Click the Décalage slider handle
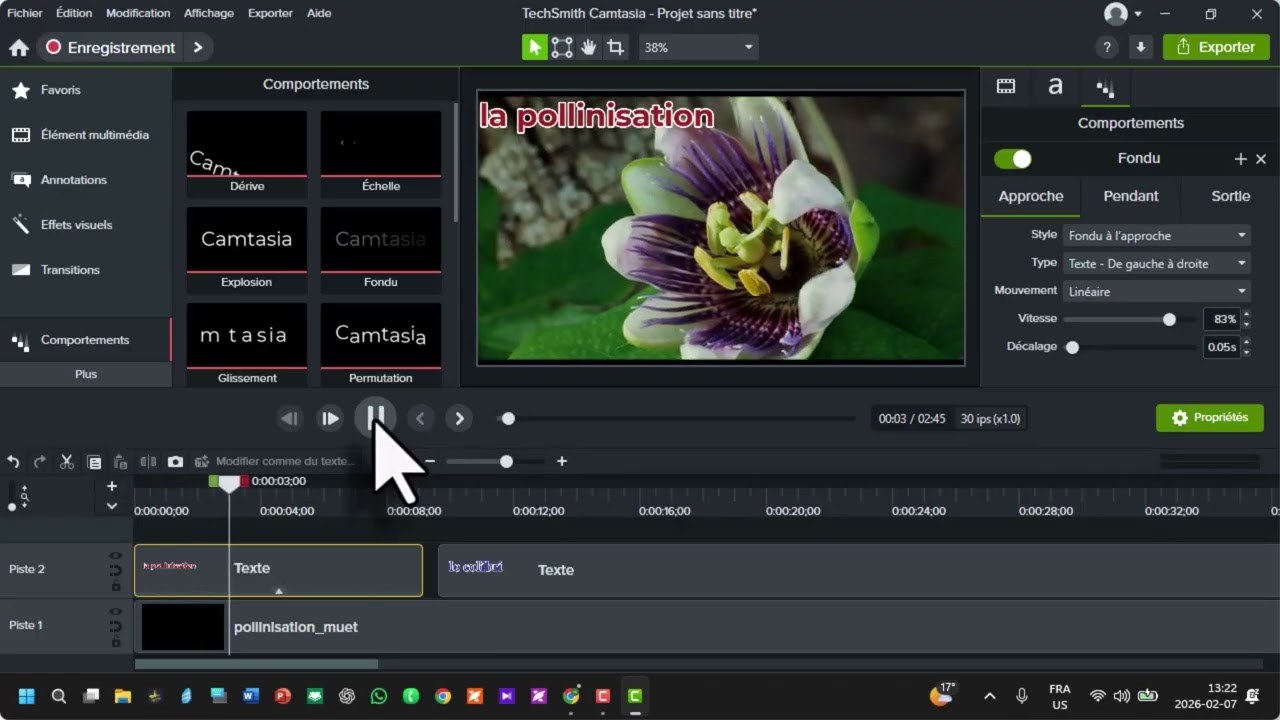The image size is (1280, 720). click(1072, 348)
